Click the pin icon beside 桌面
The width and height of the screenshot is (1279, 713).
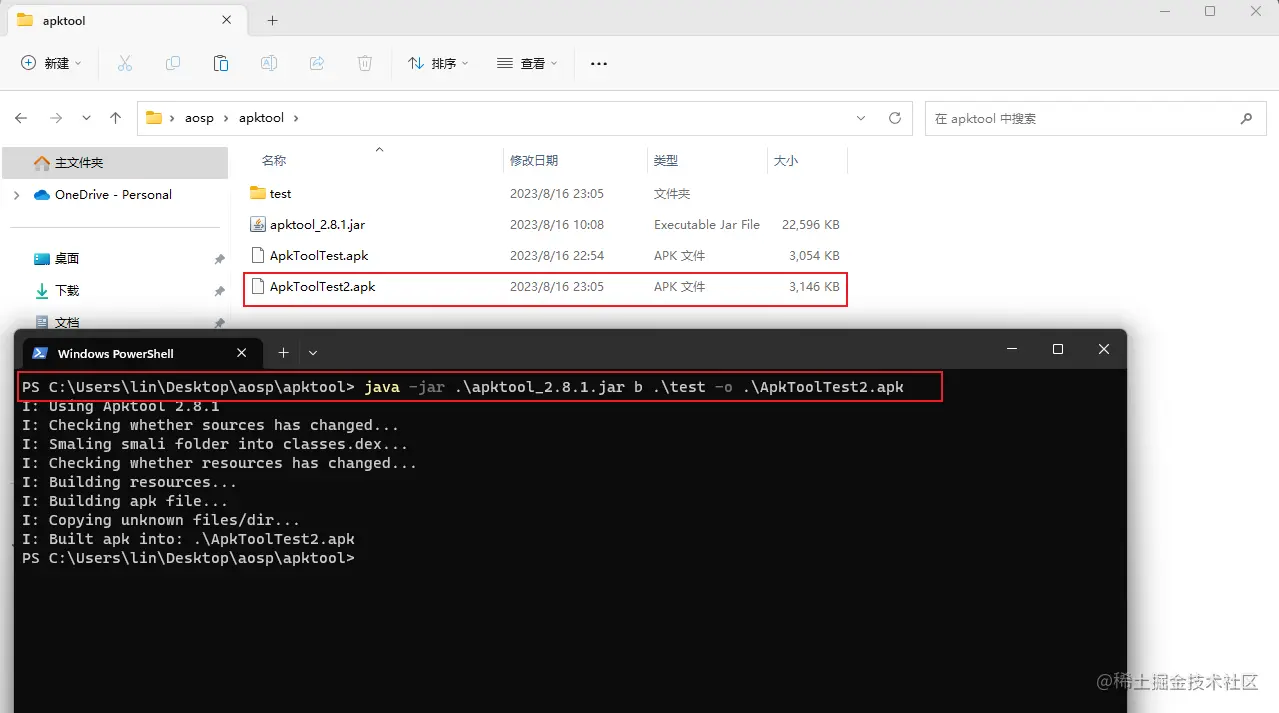pos(219,259)
